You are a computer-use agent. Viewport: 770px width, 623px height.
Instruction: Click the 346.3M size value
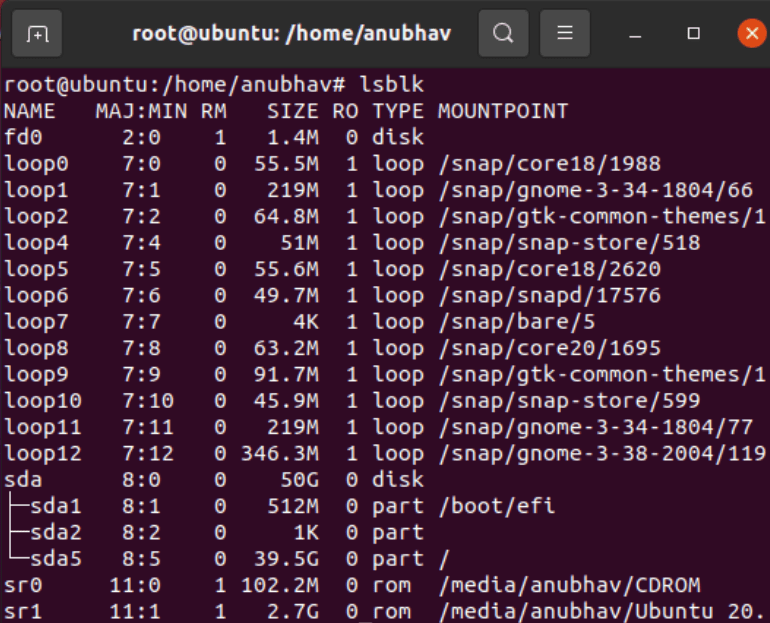[280, 454]
